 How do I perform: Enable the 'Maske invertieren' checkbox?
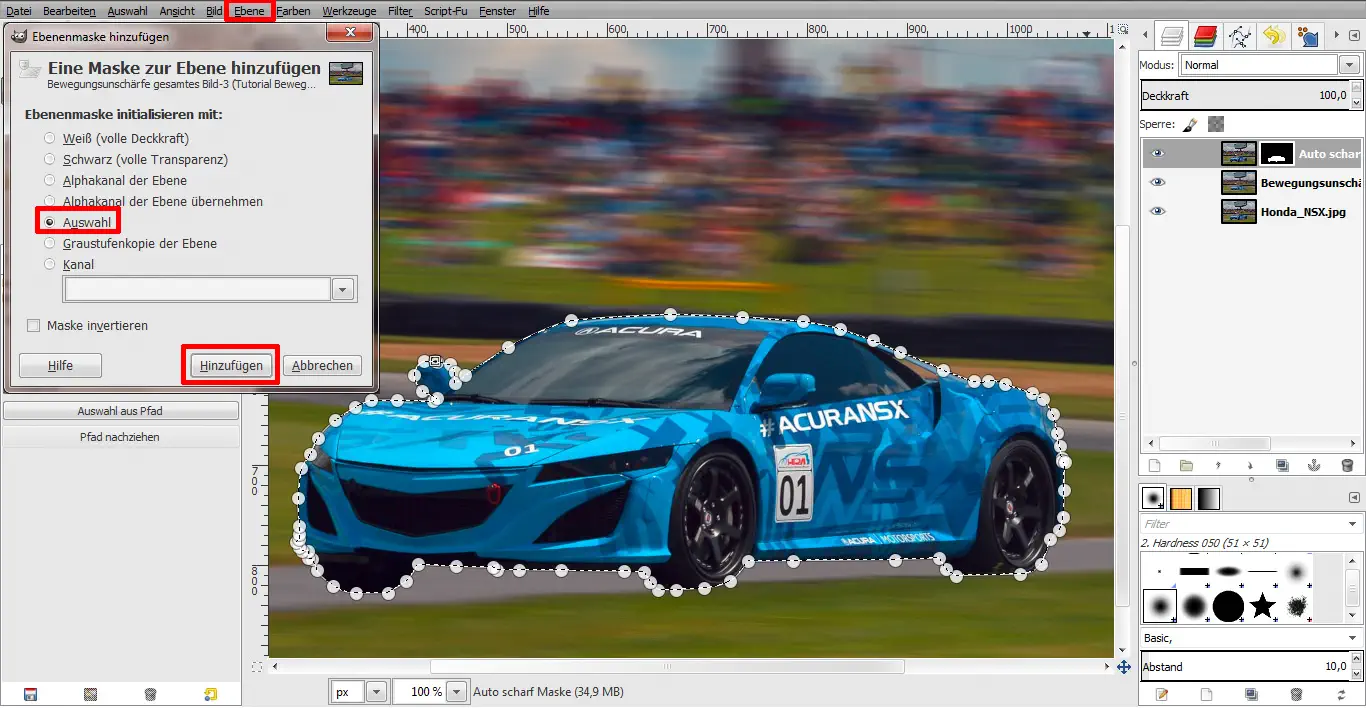pyautogui.click(x=34, y=326)
